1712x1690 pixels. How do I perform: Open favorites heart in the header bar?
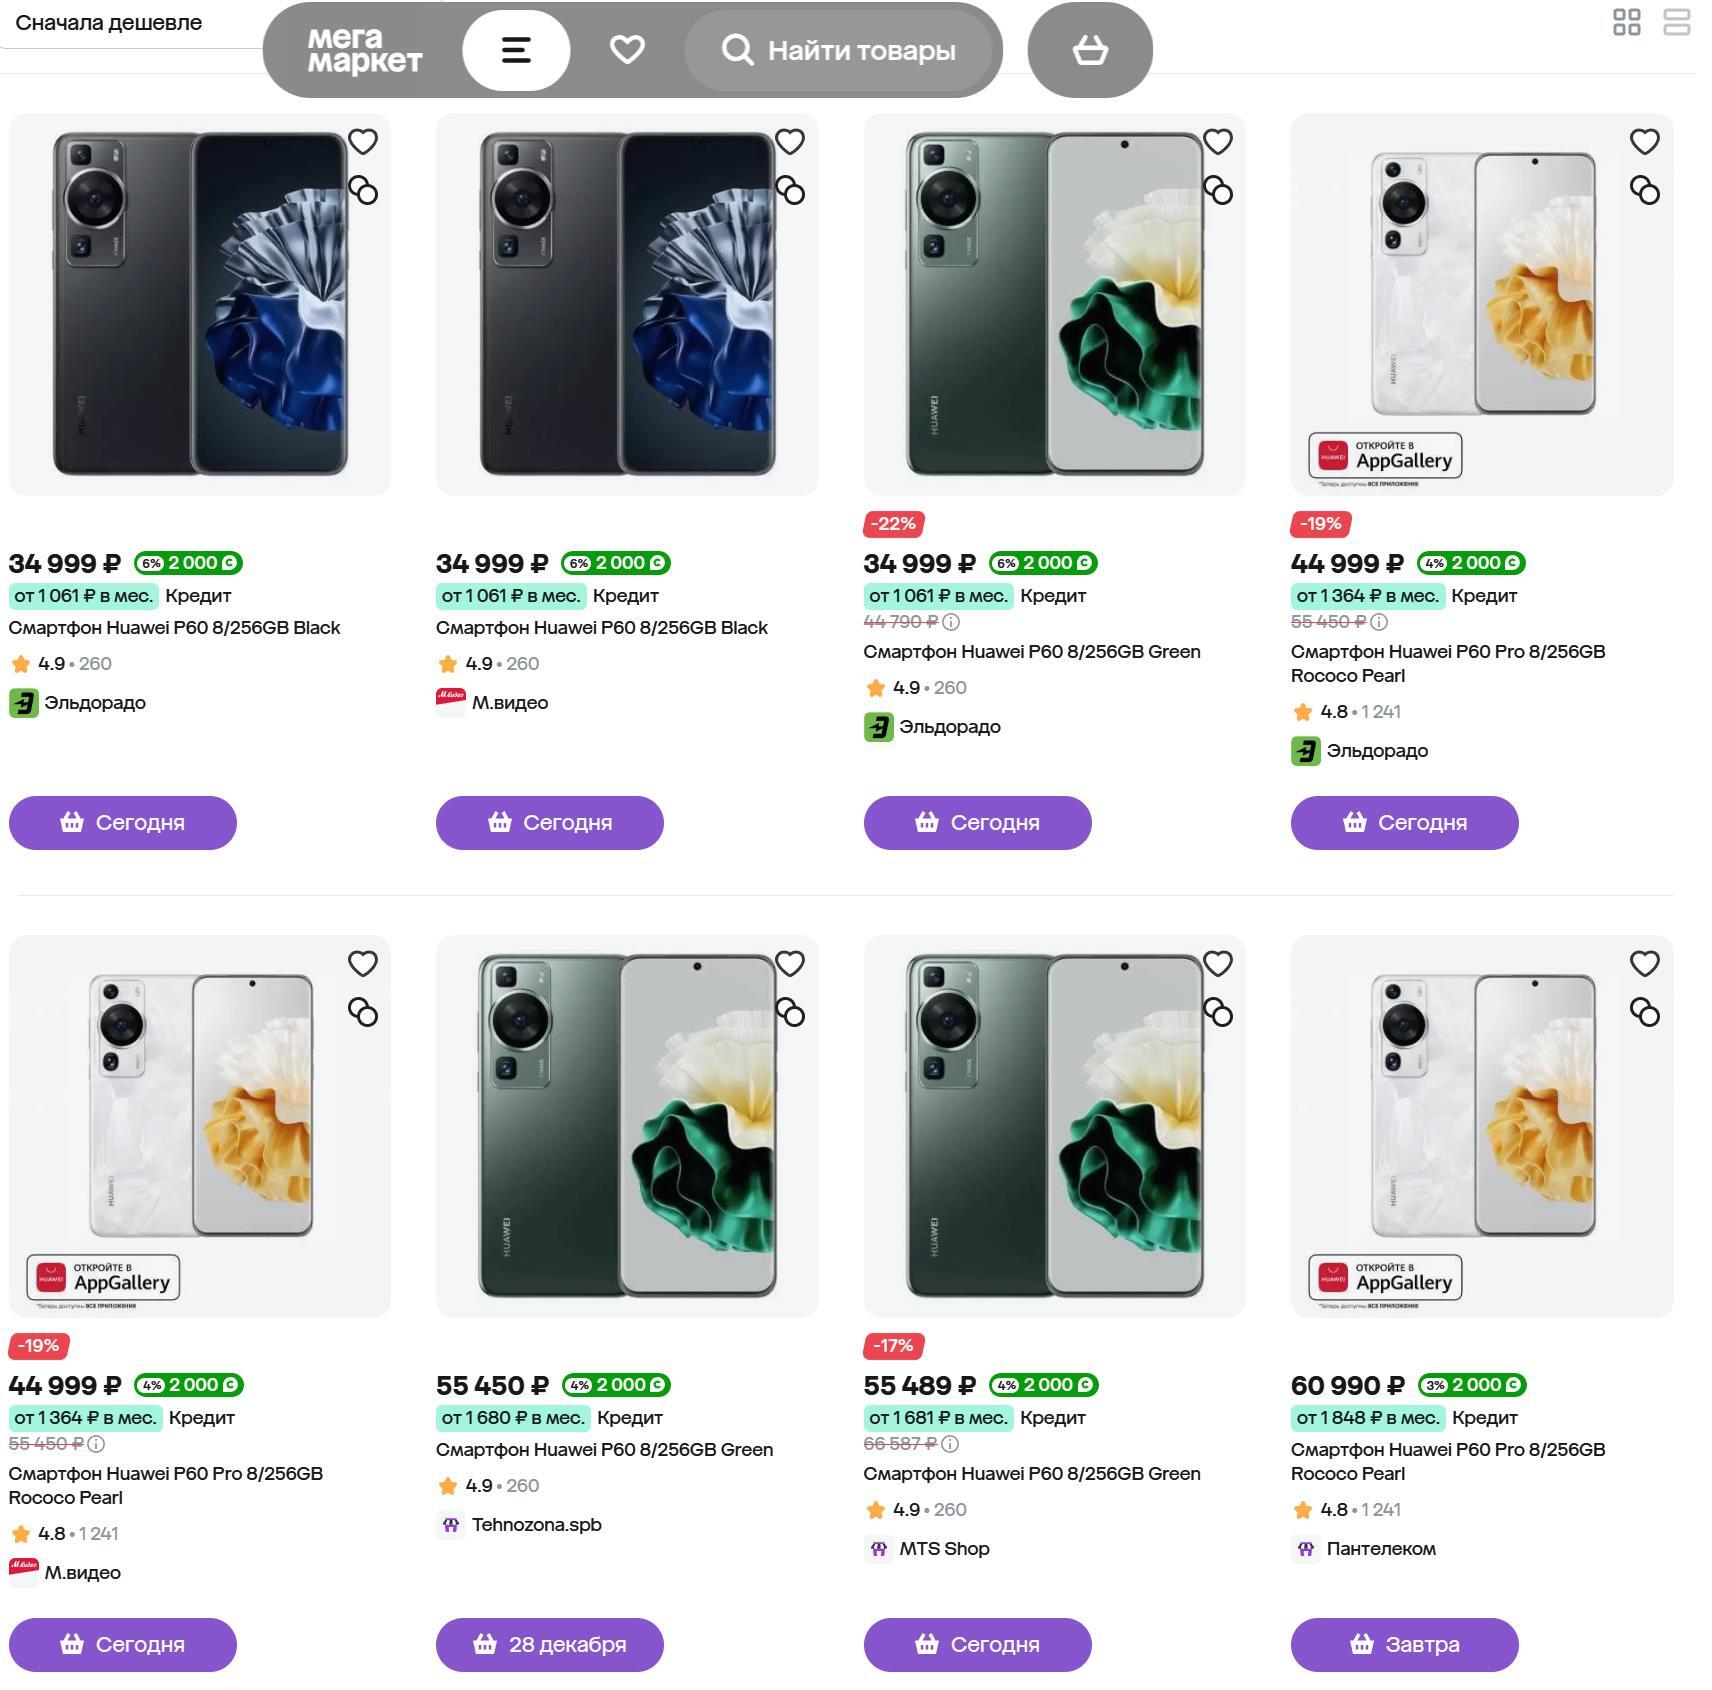pos(627,50)
